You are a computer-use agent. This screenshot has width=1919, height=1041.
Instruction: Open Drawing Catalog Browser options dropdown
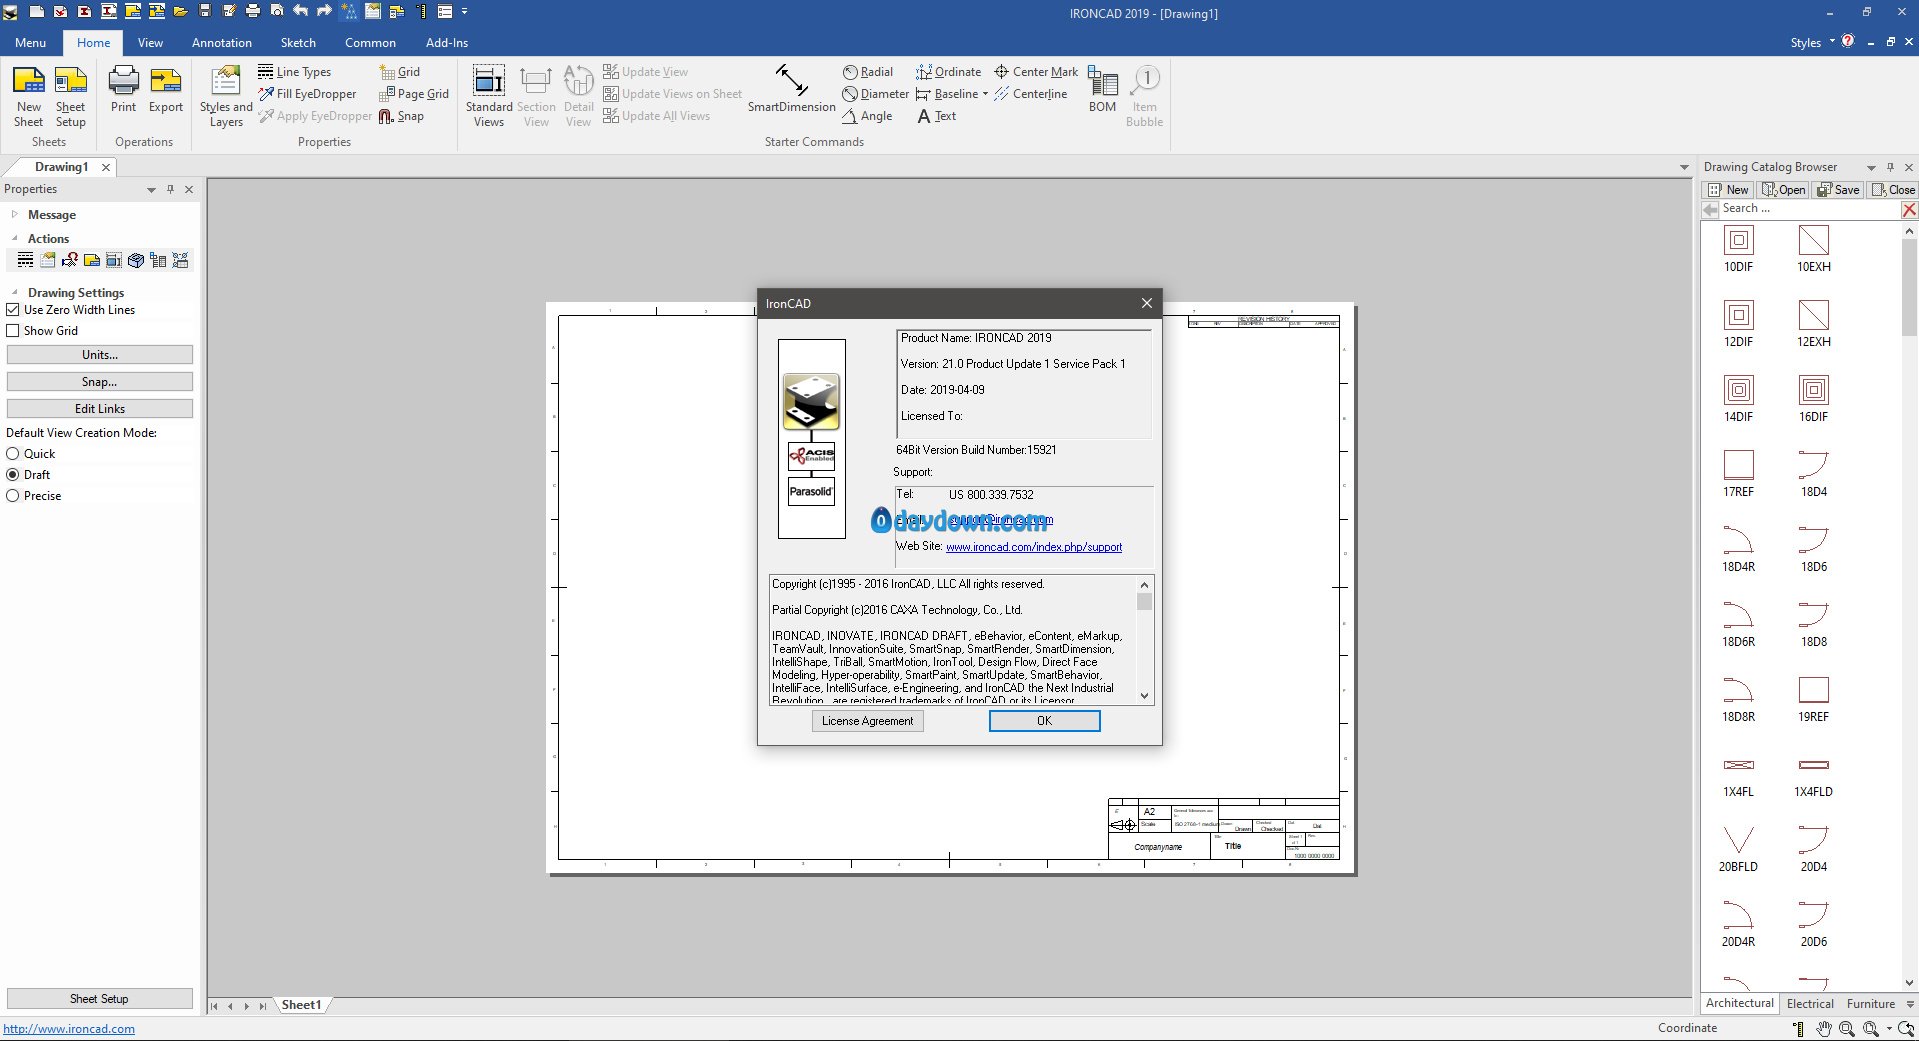point(1871,168)
